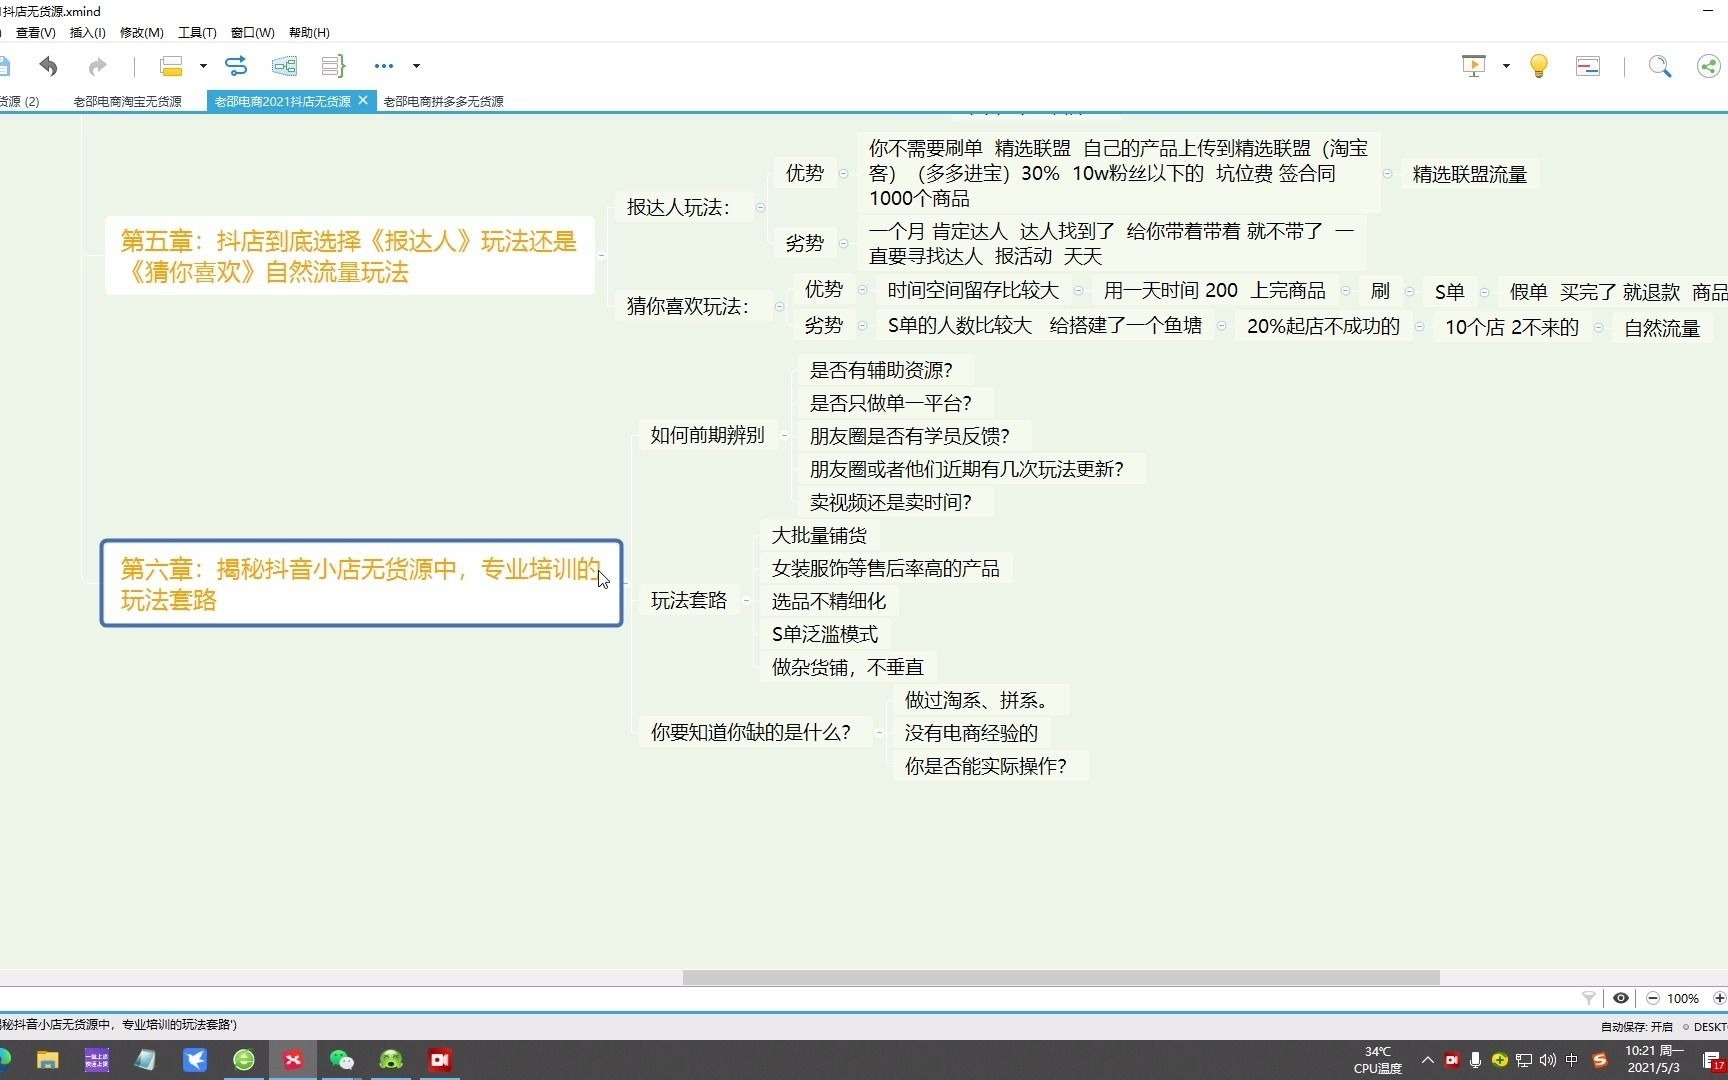Collapse the 猜你喜欢玩法 branch
Viewport: 1728px width, 1080px height.
pyautogui.click(x=779, y=306)
